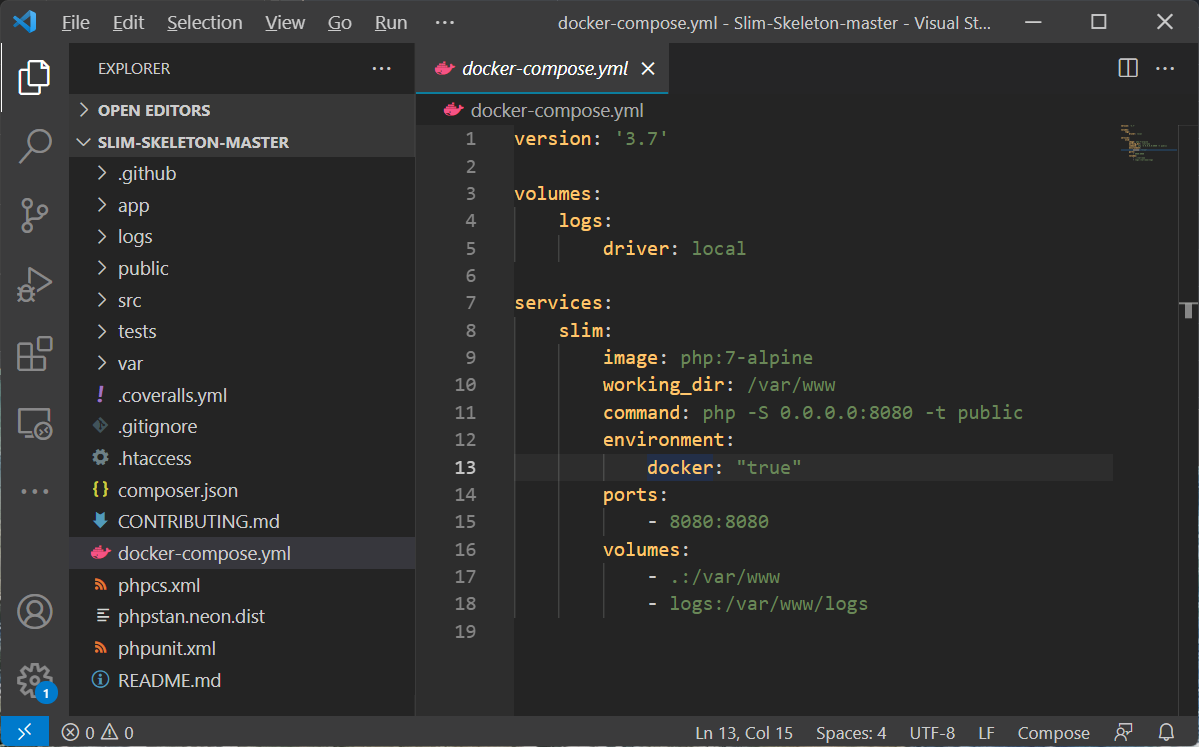The image size is (1199, 747).
Task: Open the Extensions view
Action: tap(34, 354)
